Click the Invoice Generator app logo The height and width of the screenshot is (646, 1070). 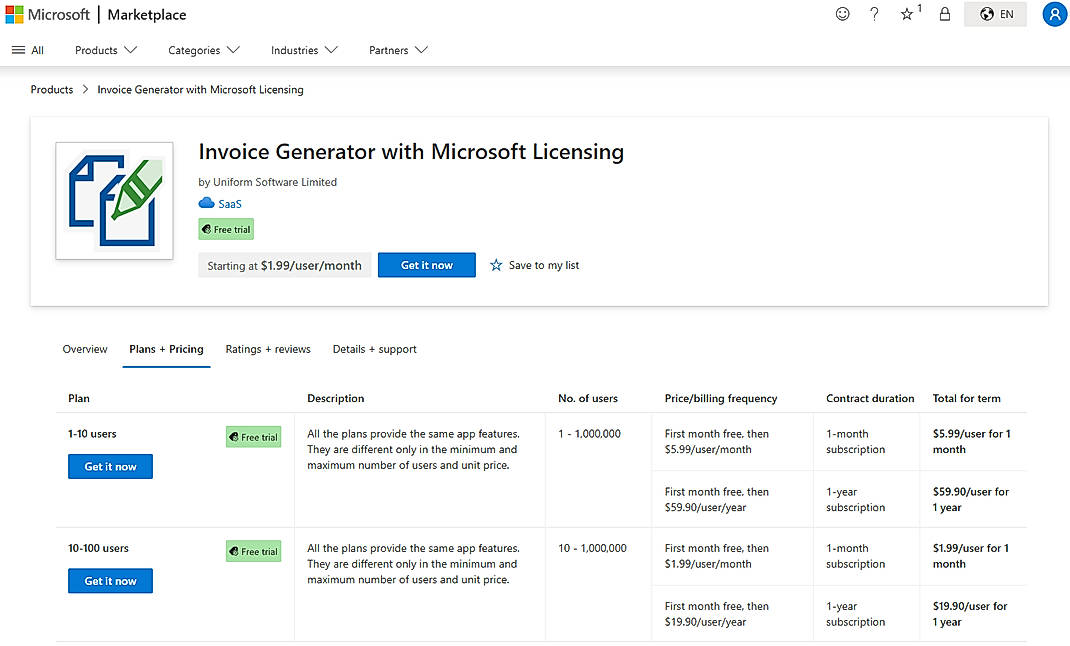click(x=115, y=201)
